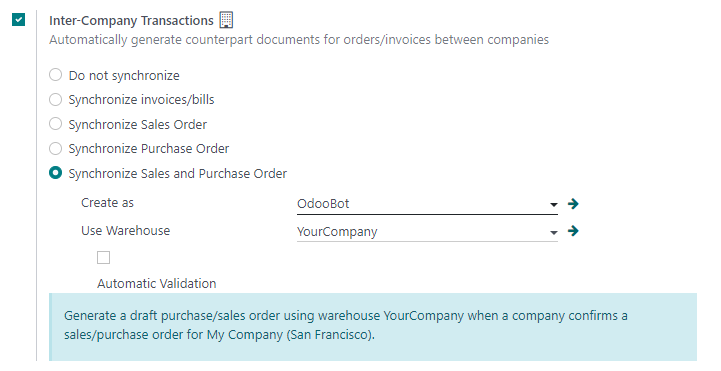Open OdooBot record via arrow icon
This screenshot has width=721, height=371.
pyautogui.click(x=573, y=204)
